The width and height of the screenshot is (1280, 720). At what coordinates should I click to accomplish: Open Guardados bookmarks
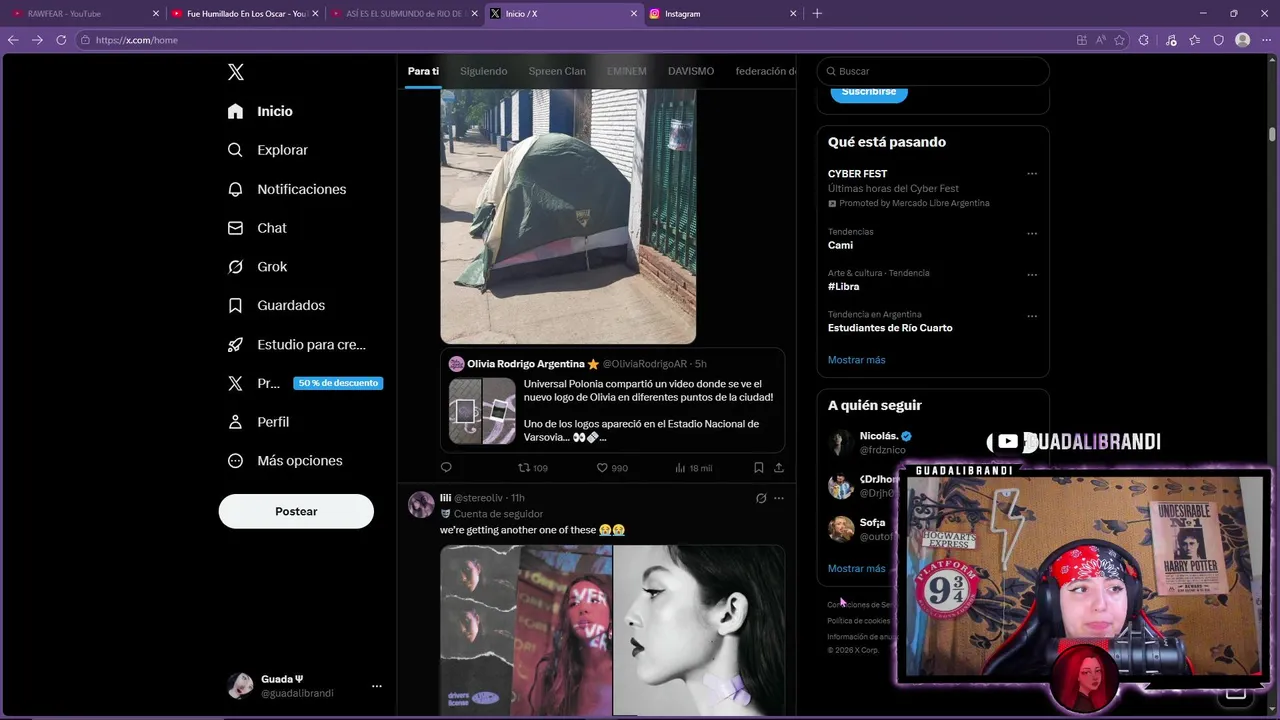(x=276, y=305)
